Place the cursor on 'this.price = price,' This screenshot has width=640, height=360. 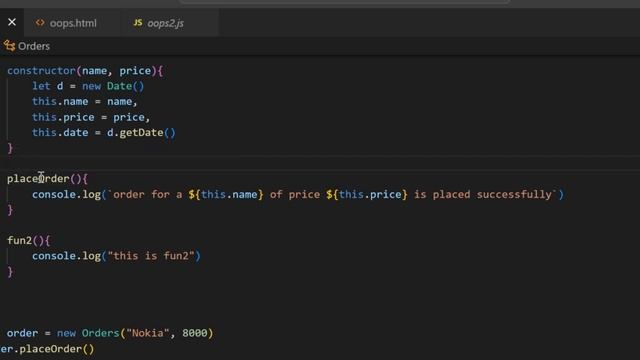click(91, 117)
